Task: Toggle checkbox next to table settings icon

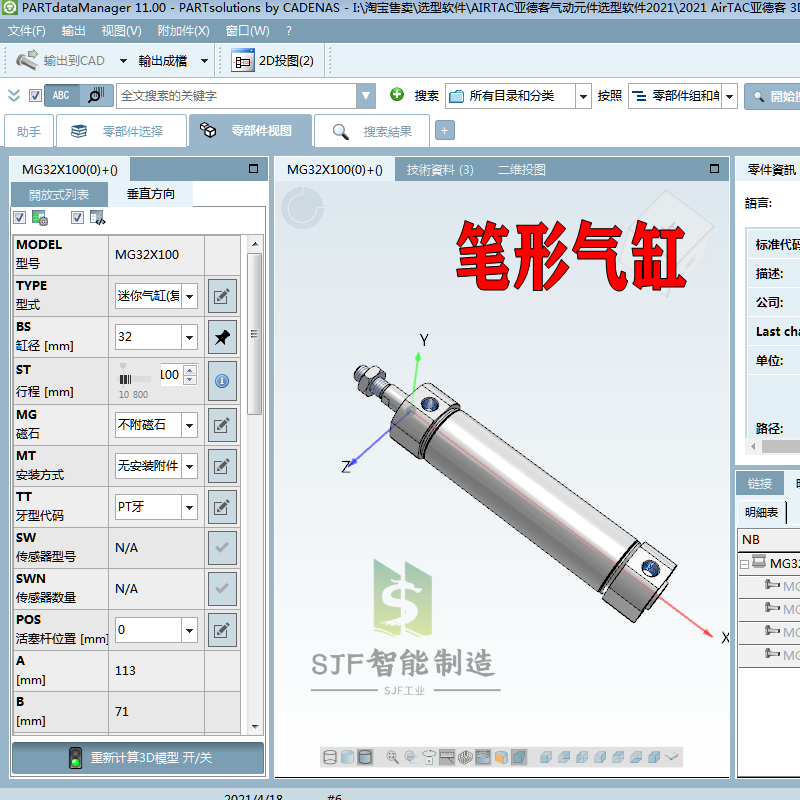Action: pyautogui.click(x=19, y=218)
